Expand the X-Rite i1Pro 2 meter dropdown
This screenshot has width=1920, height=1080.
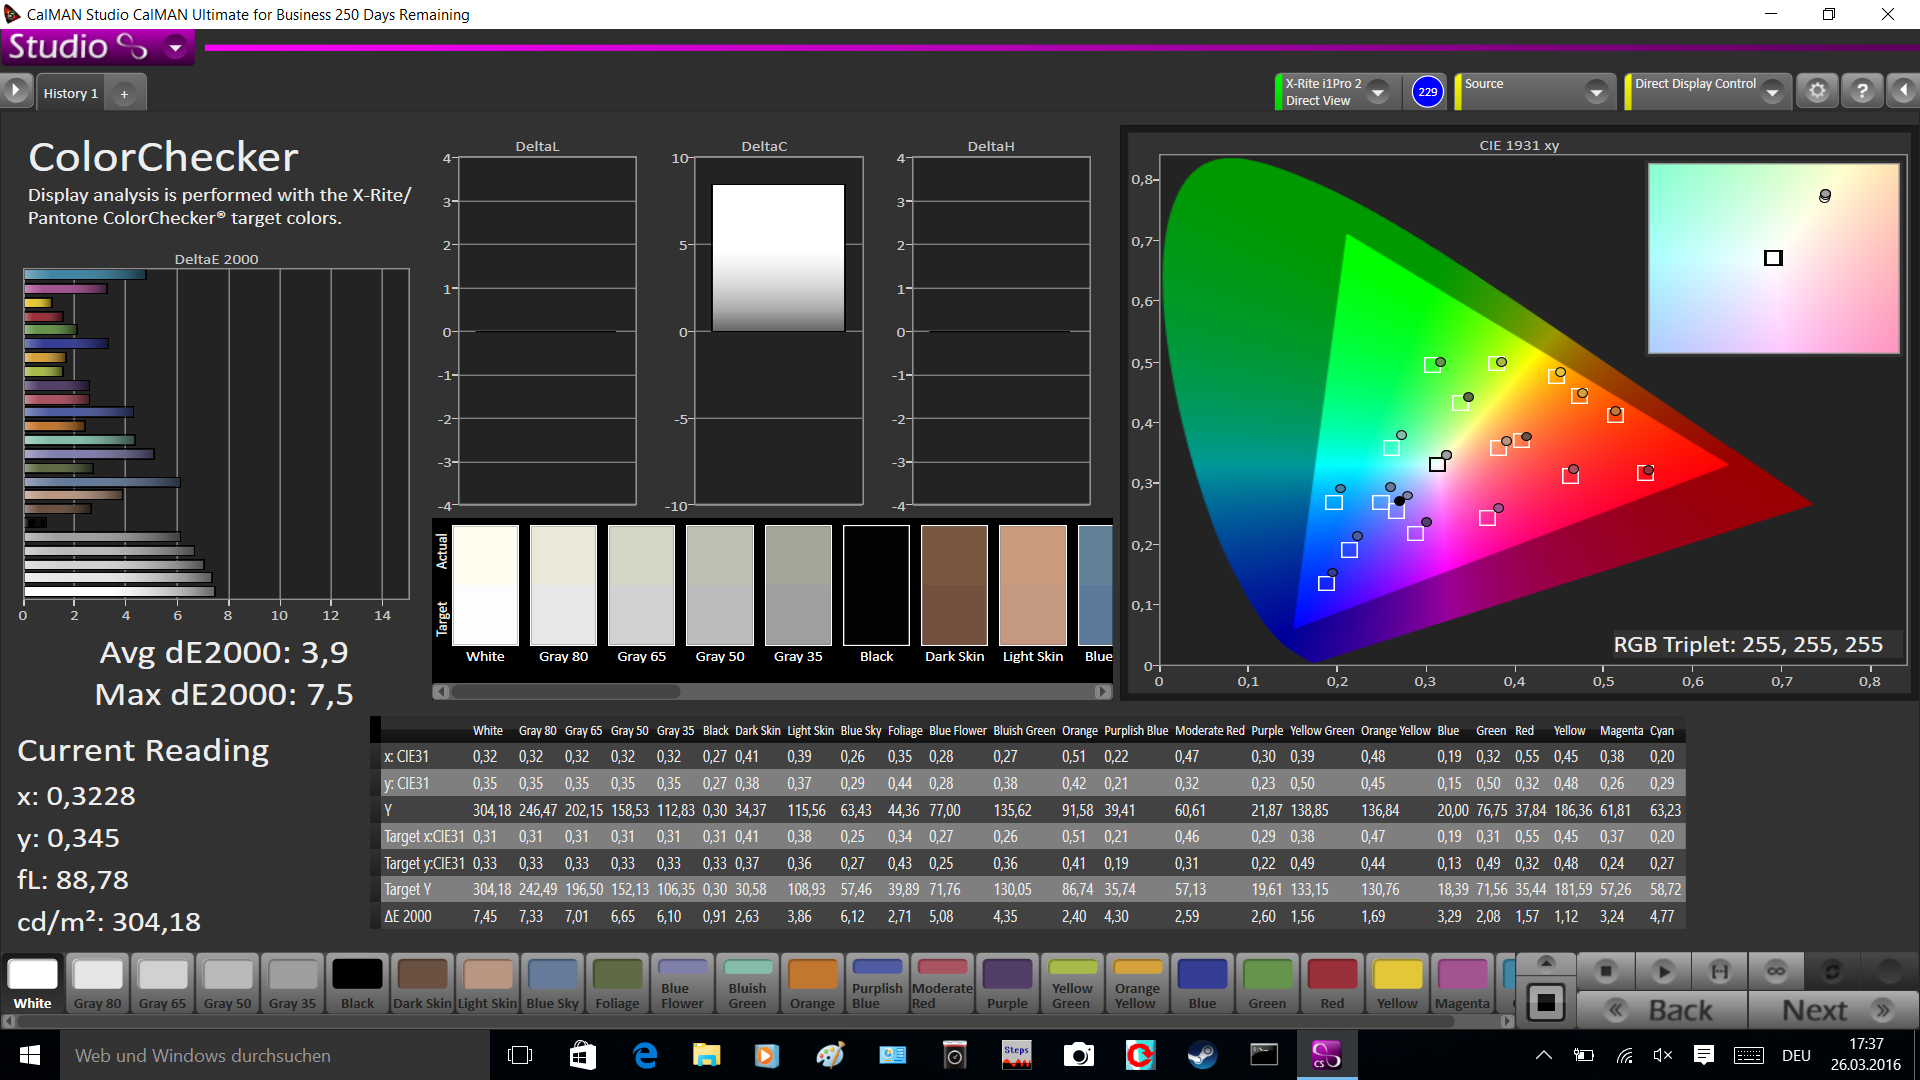coord(1378,92)
